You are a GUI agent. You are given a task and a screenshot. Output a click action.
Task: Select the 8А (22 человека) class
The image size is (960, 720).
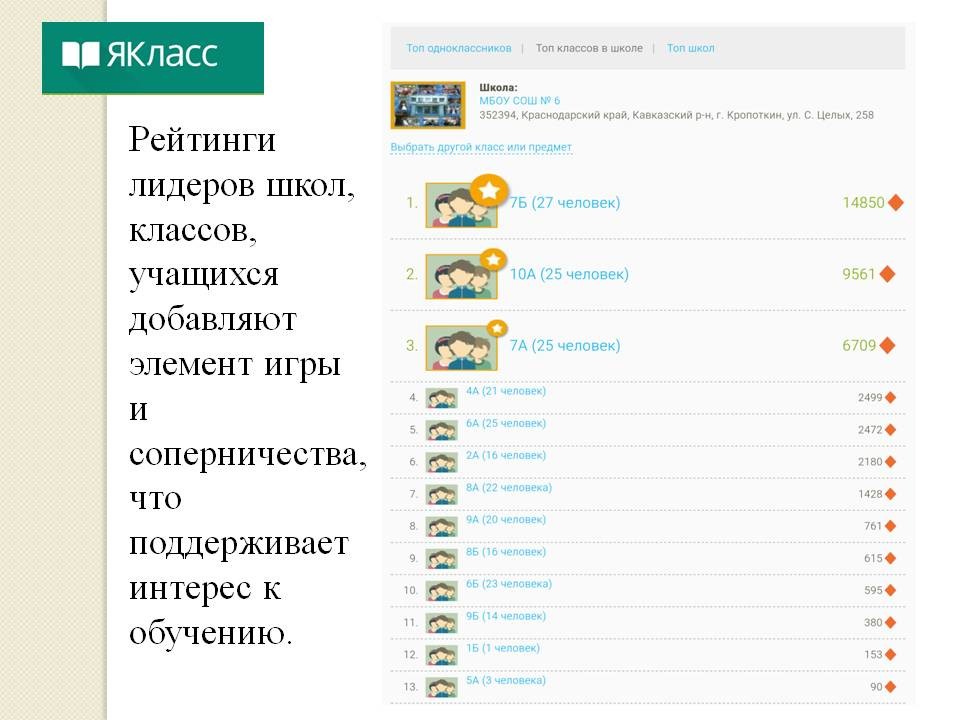coord(508,488)
